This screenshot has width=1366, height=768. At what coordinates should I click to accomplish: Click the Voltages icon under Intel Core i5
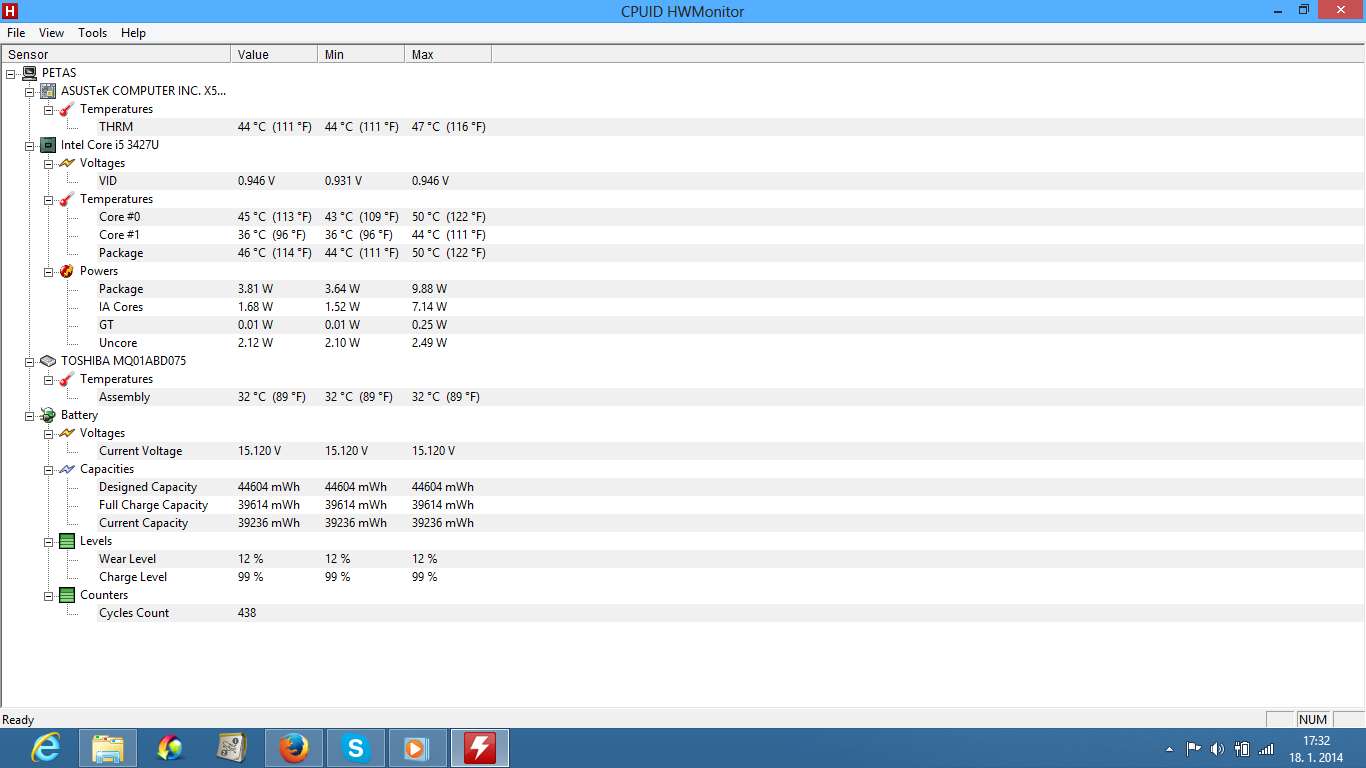tap(67, 163)
